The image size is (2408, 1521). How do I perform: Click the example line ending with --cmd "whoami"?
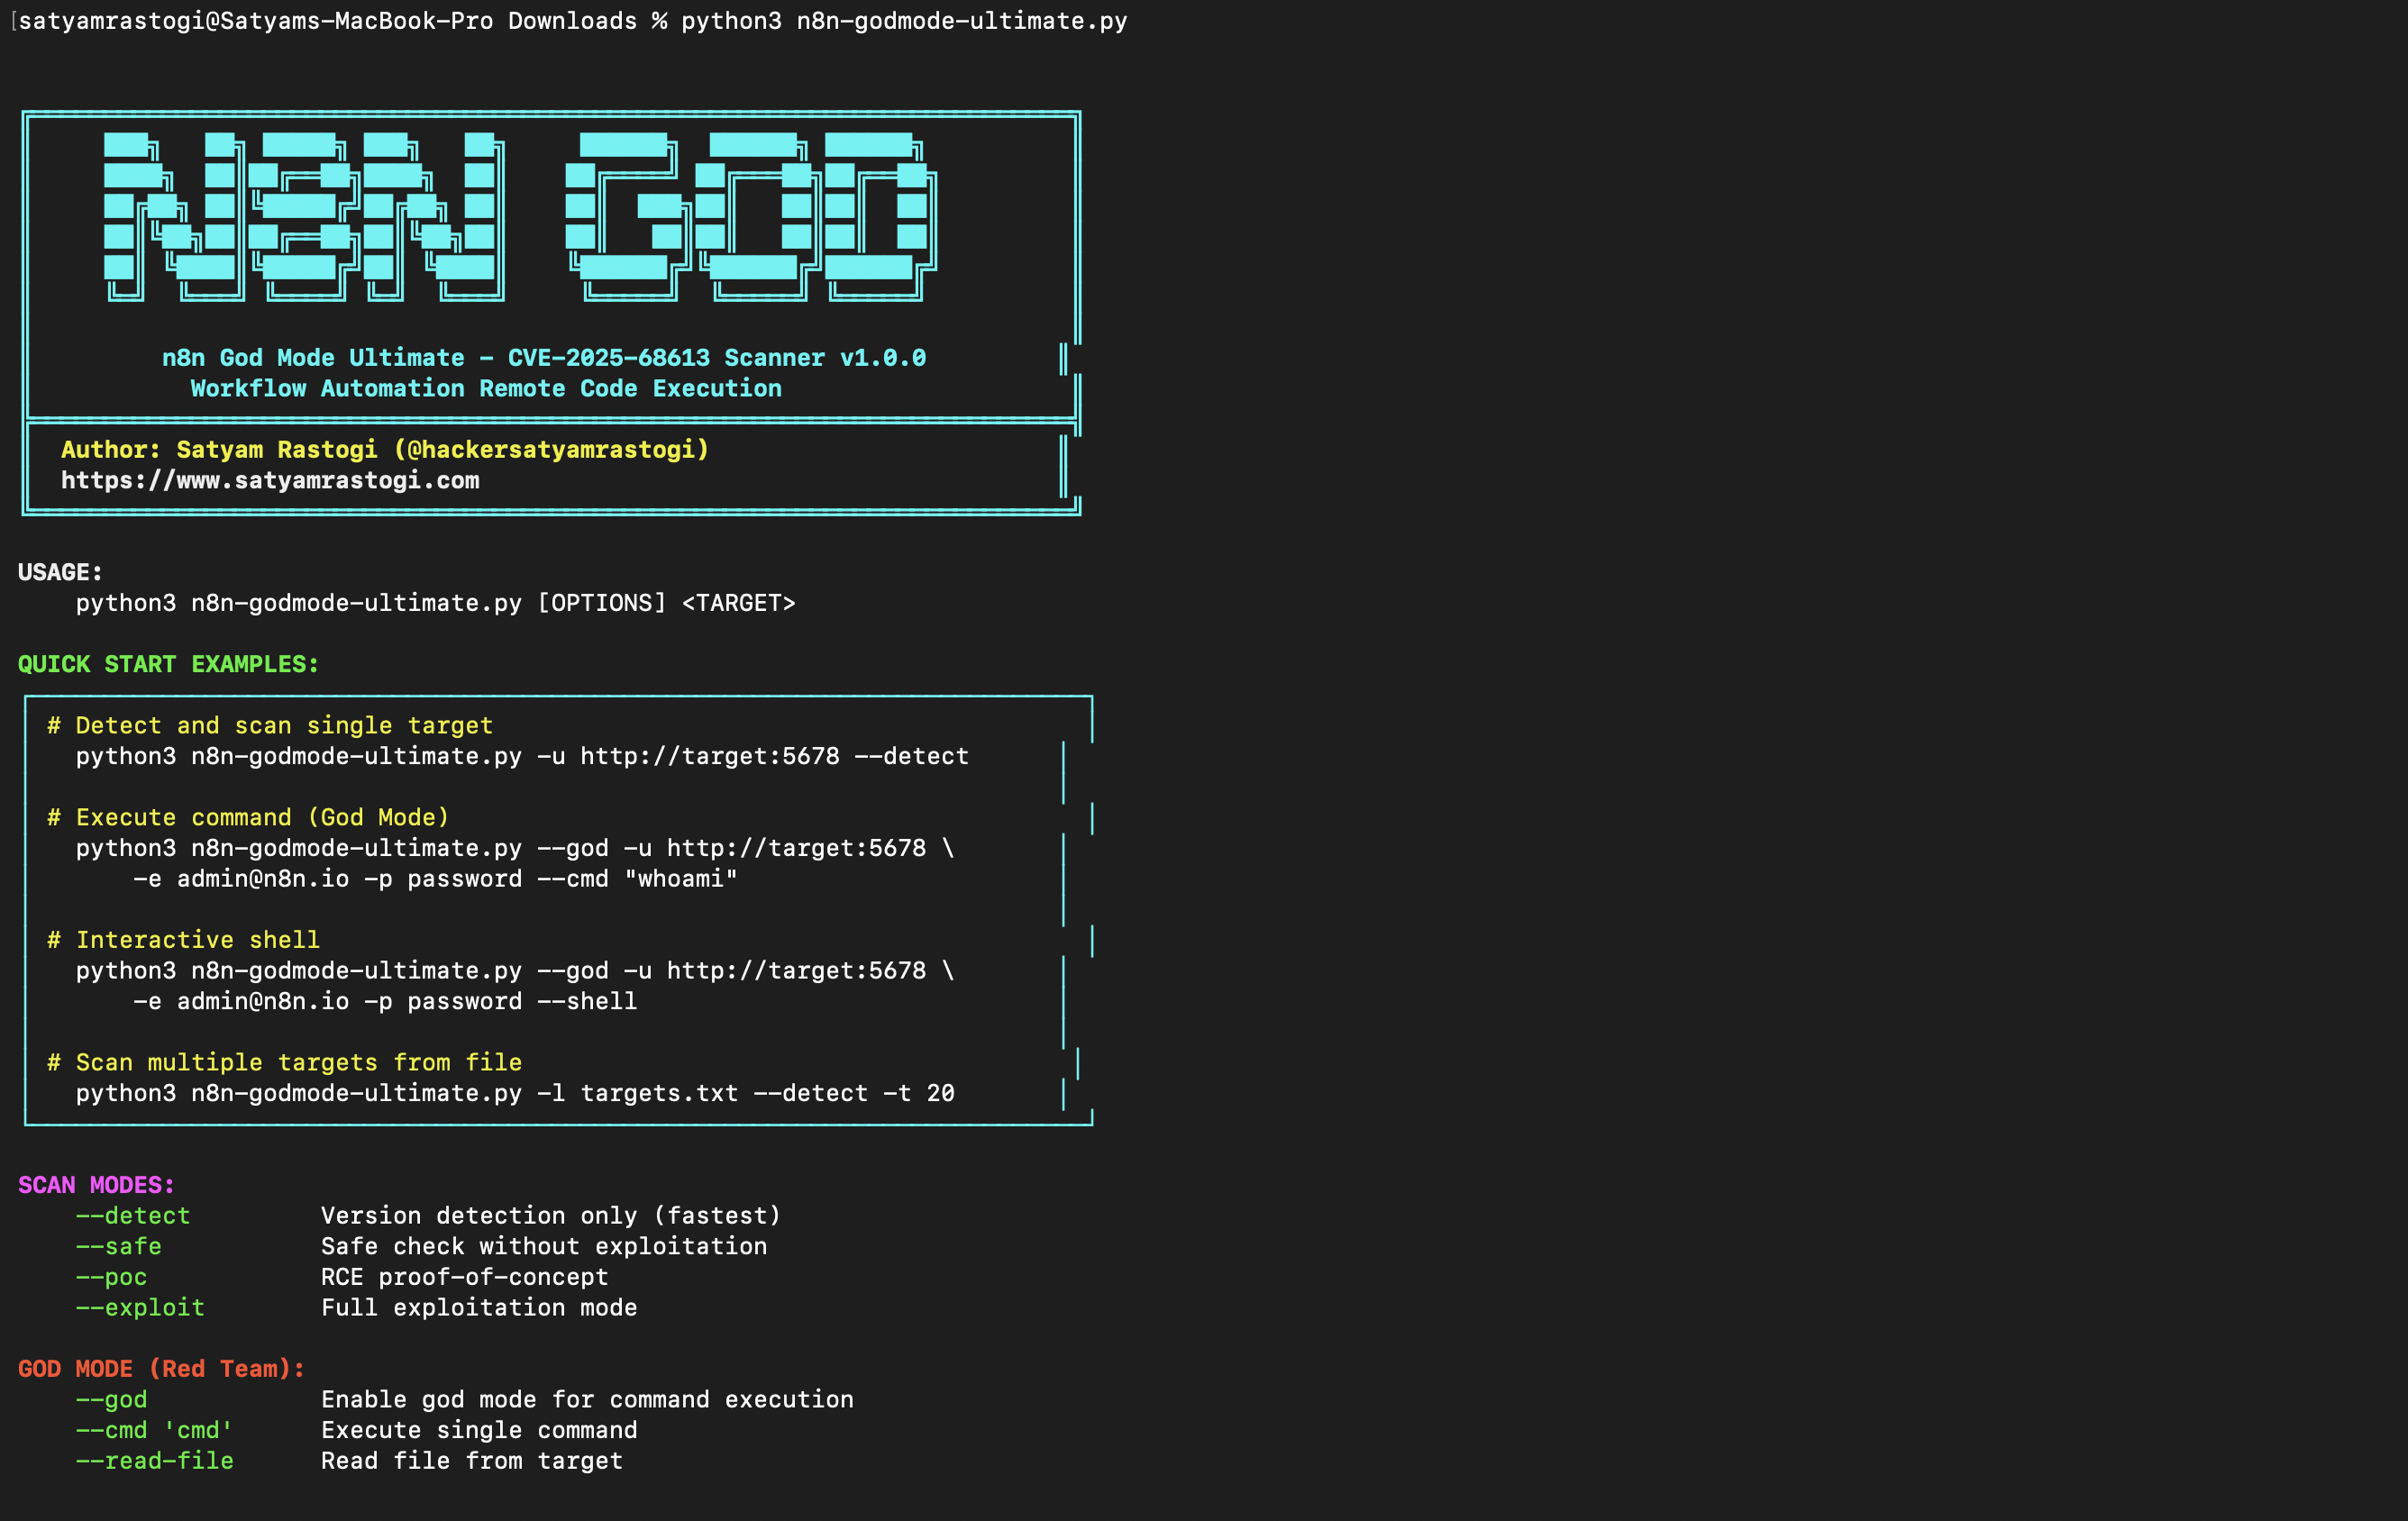pos(436,879)
